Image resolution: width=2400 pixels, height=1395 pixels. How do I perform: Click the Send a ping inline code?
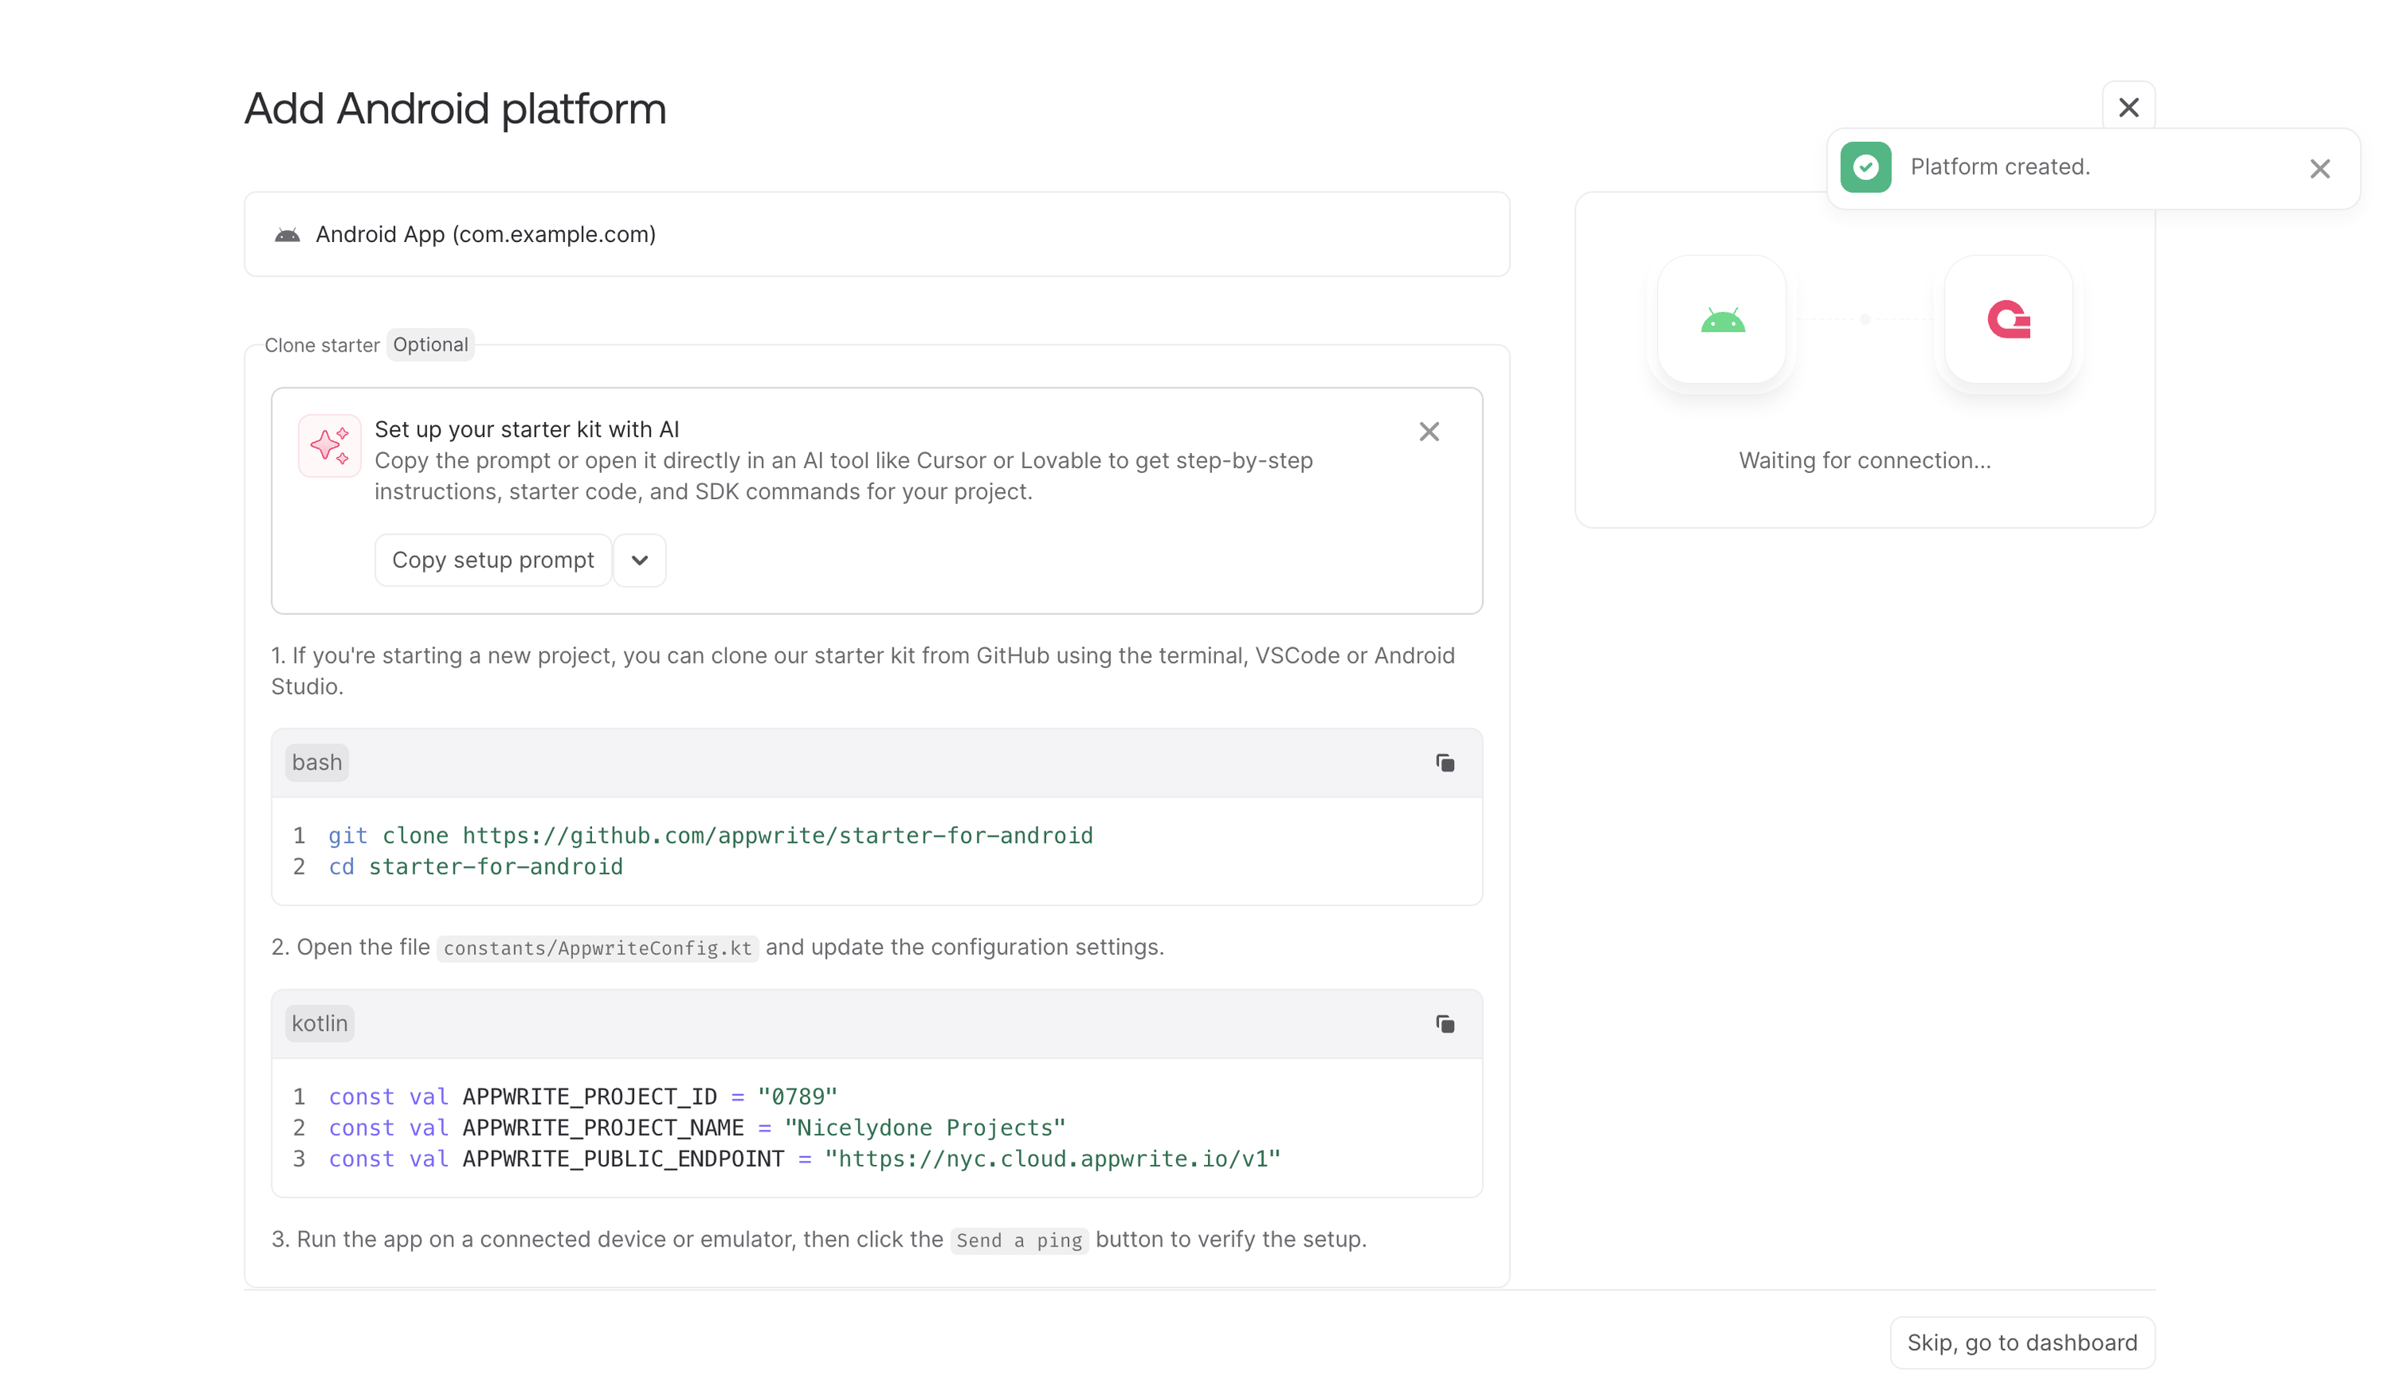click(x=1019, y=1240)
